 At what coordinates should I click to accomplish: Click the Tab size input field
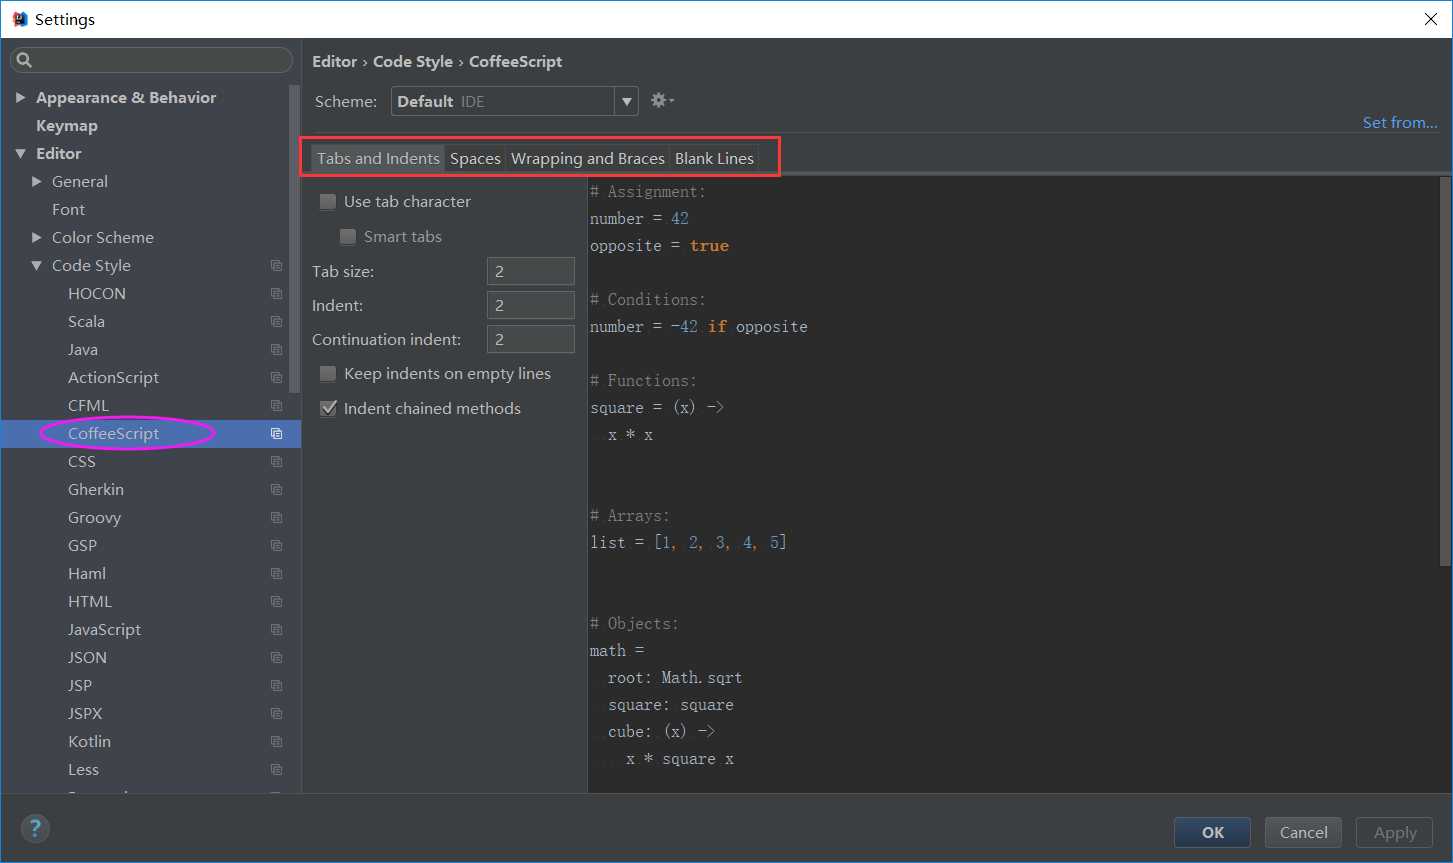point(531,272)
